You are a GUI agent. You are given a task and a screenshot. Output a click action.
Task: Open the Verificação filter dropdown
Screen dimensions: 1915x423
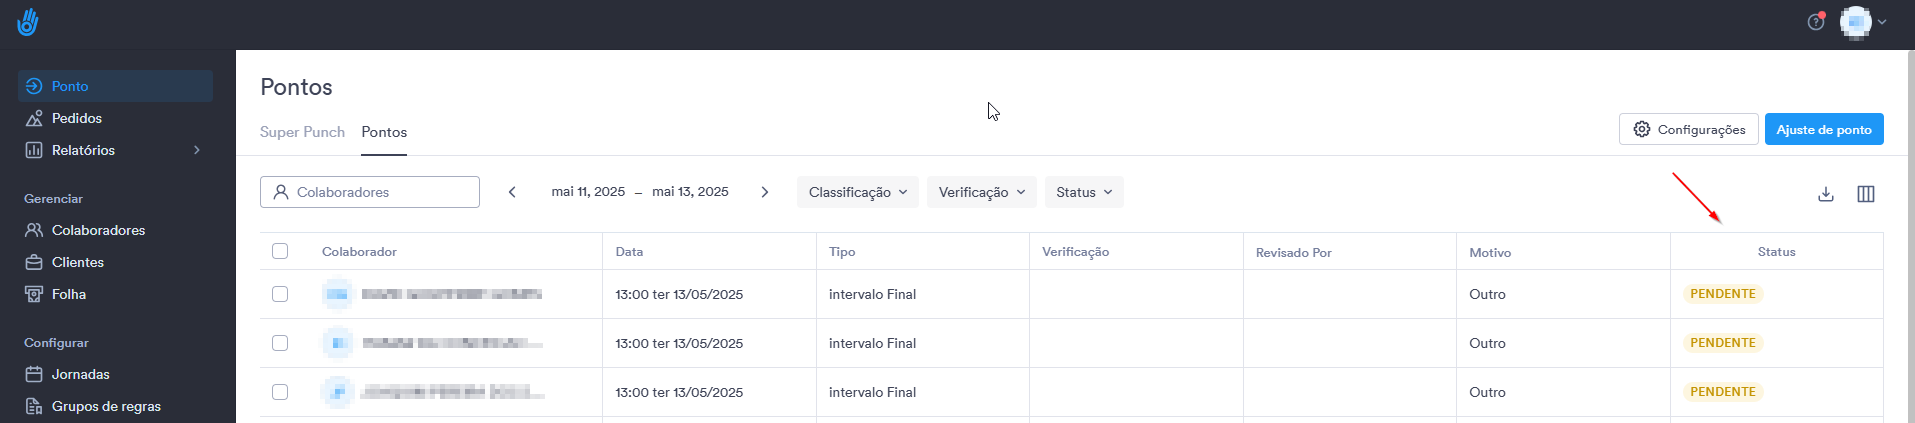point(982,192)
